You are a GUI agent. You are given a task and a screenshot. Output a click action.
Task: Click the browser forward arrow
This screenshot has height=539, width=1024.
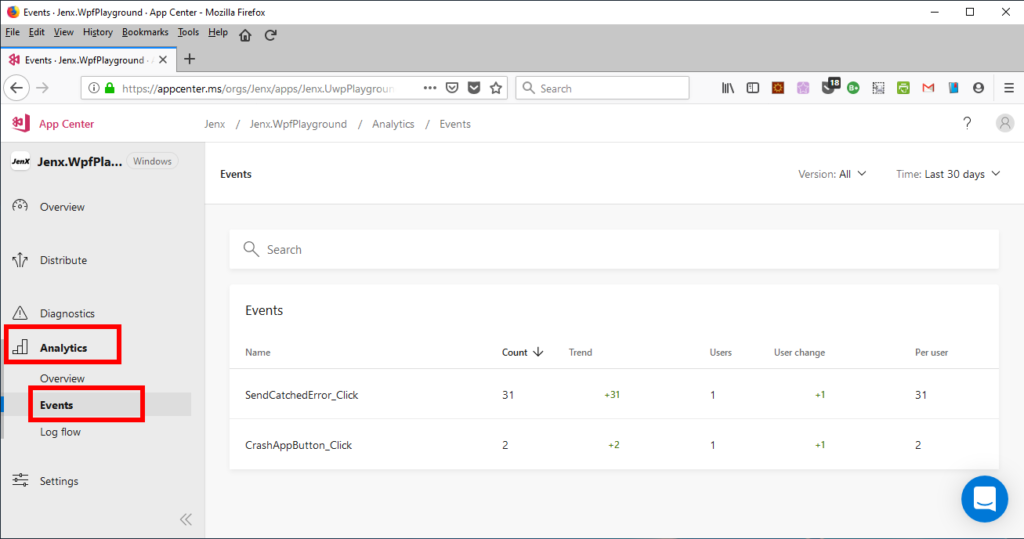tap(42, 88)
